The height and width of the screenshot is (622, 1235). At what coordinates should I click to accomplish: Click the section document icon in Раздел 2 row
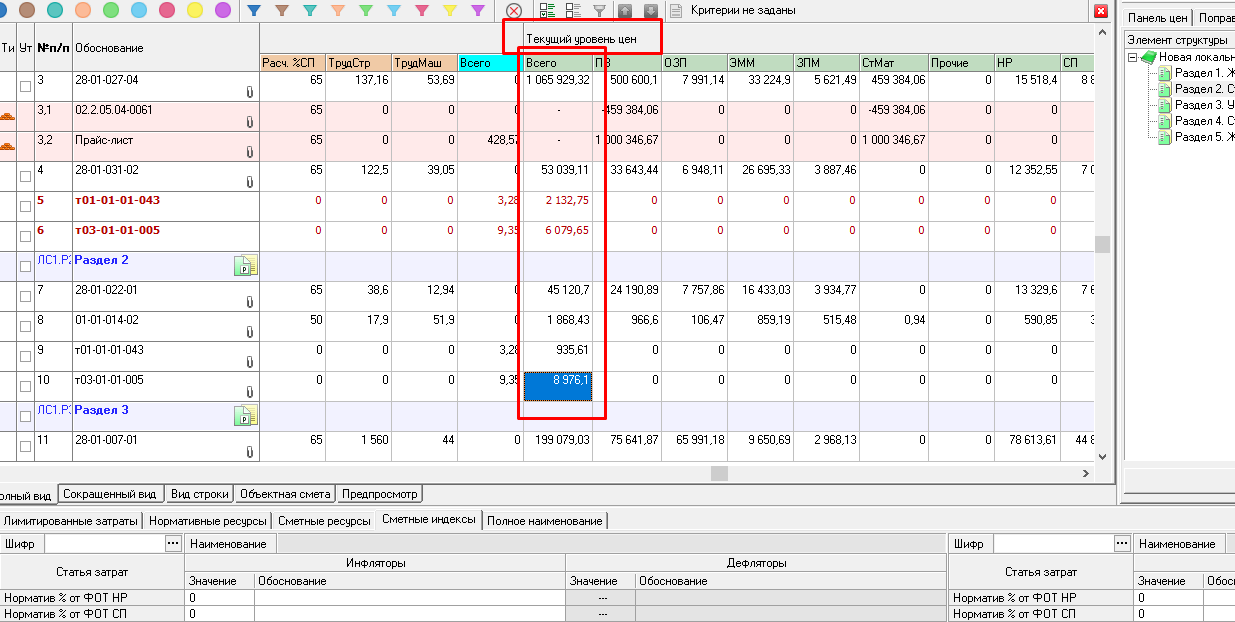tap(246, 265)
